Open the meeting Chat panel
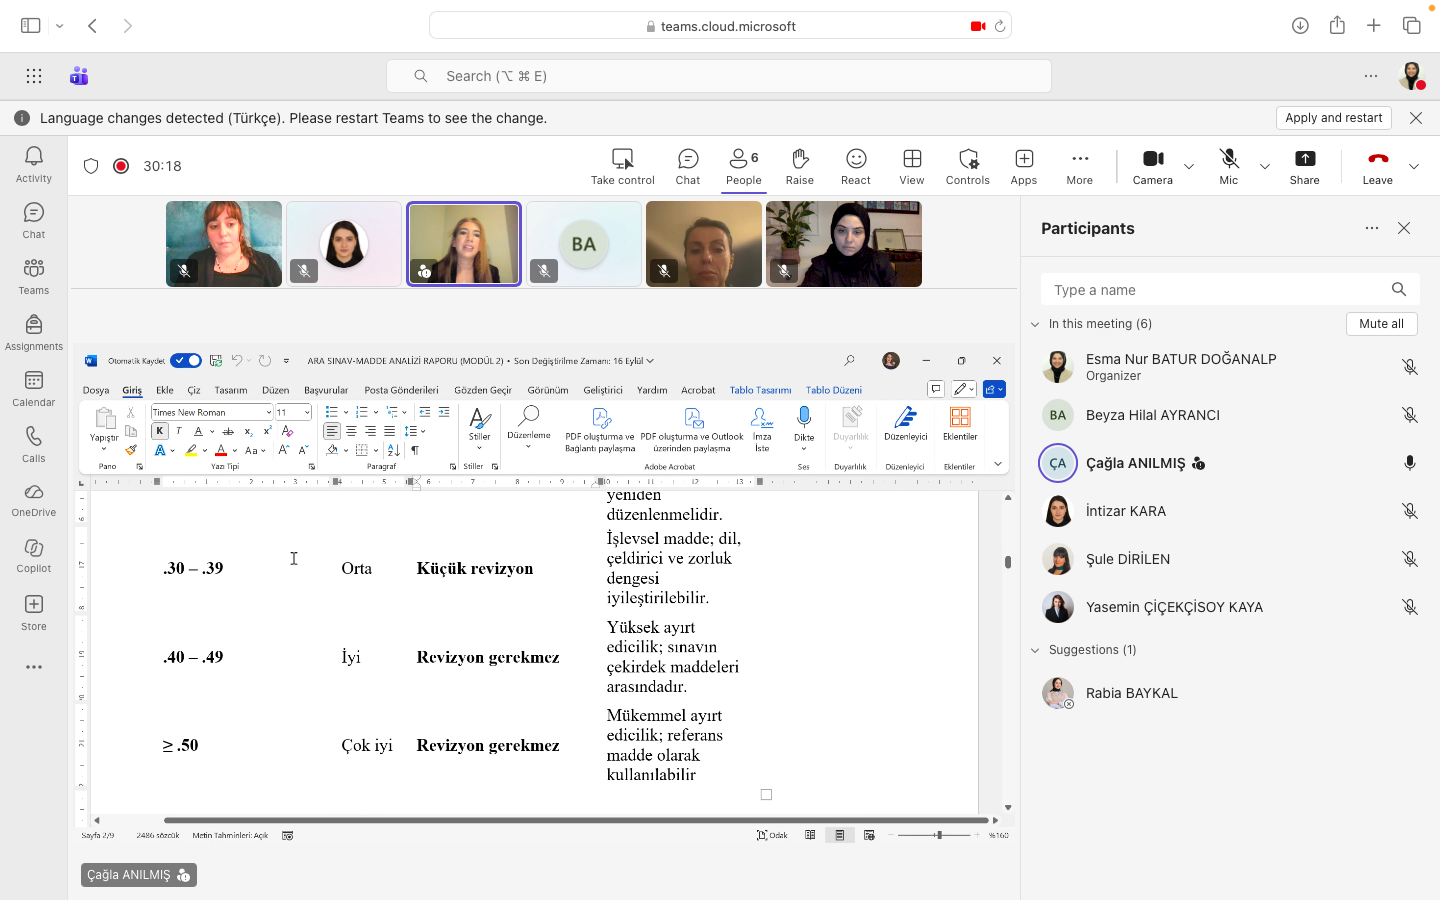This screenshot has width=1440, height=900. (688, 166)
